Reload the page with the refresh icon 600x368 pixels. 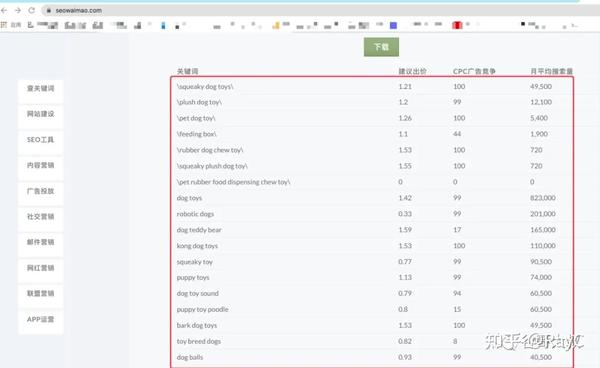(32, 10)
